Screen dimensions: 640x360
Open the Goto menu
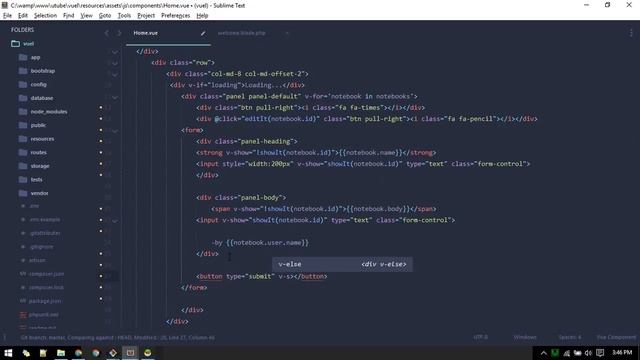click(105, 16)
